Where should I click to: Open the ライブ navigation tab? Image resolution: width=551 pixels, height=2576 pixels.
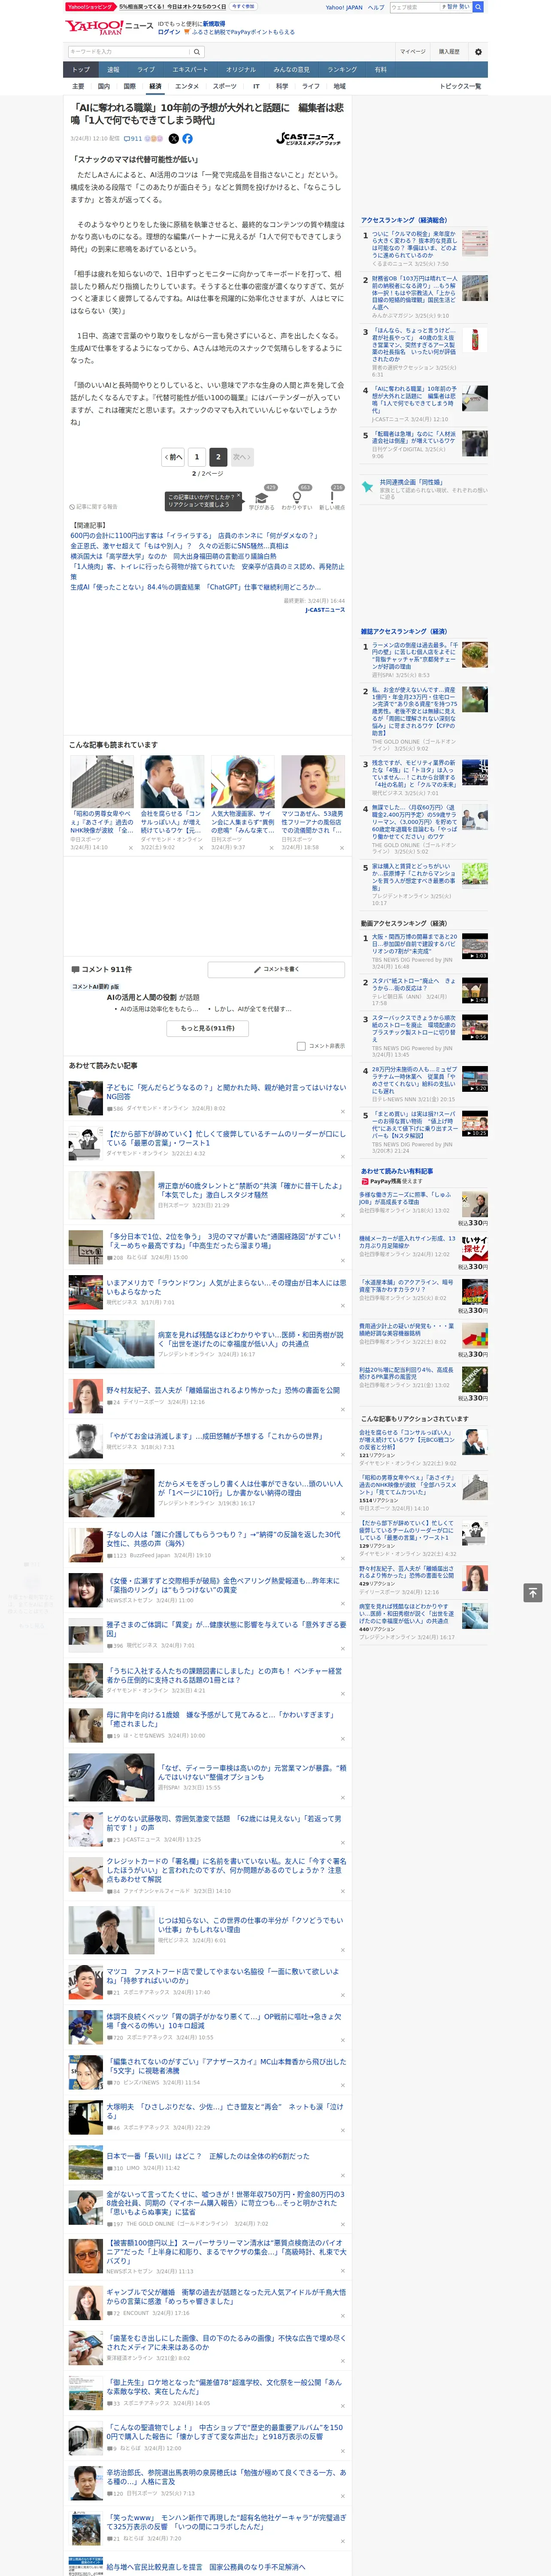pyautogui.click(x=146, y=70)
